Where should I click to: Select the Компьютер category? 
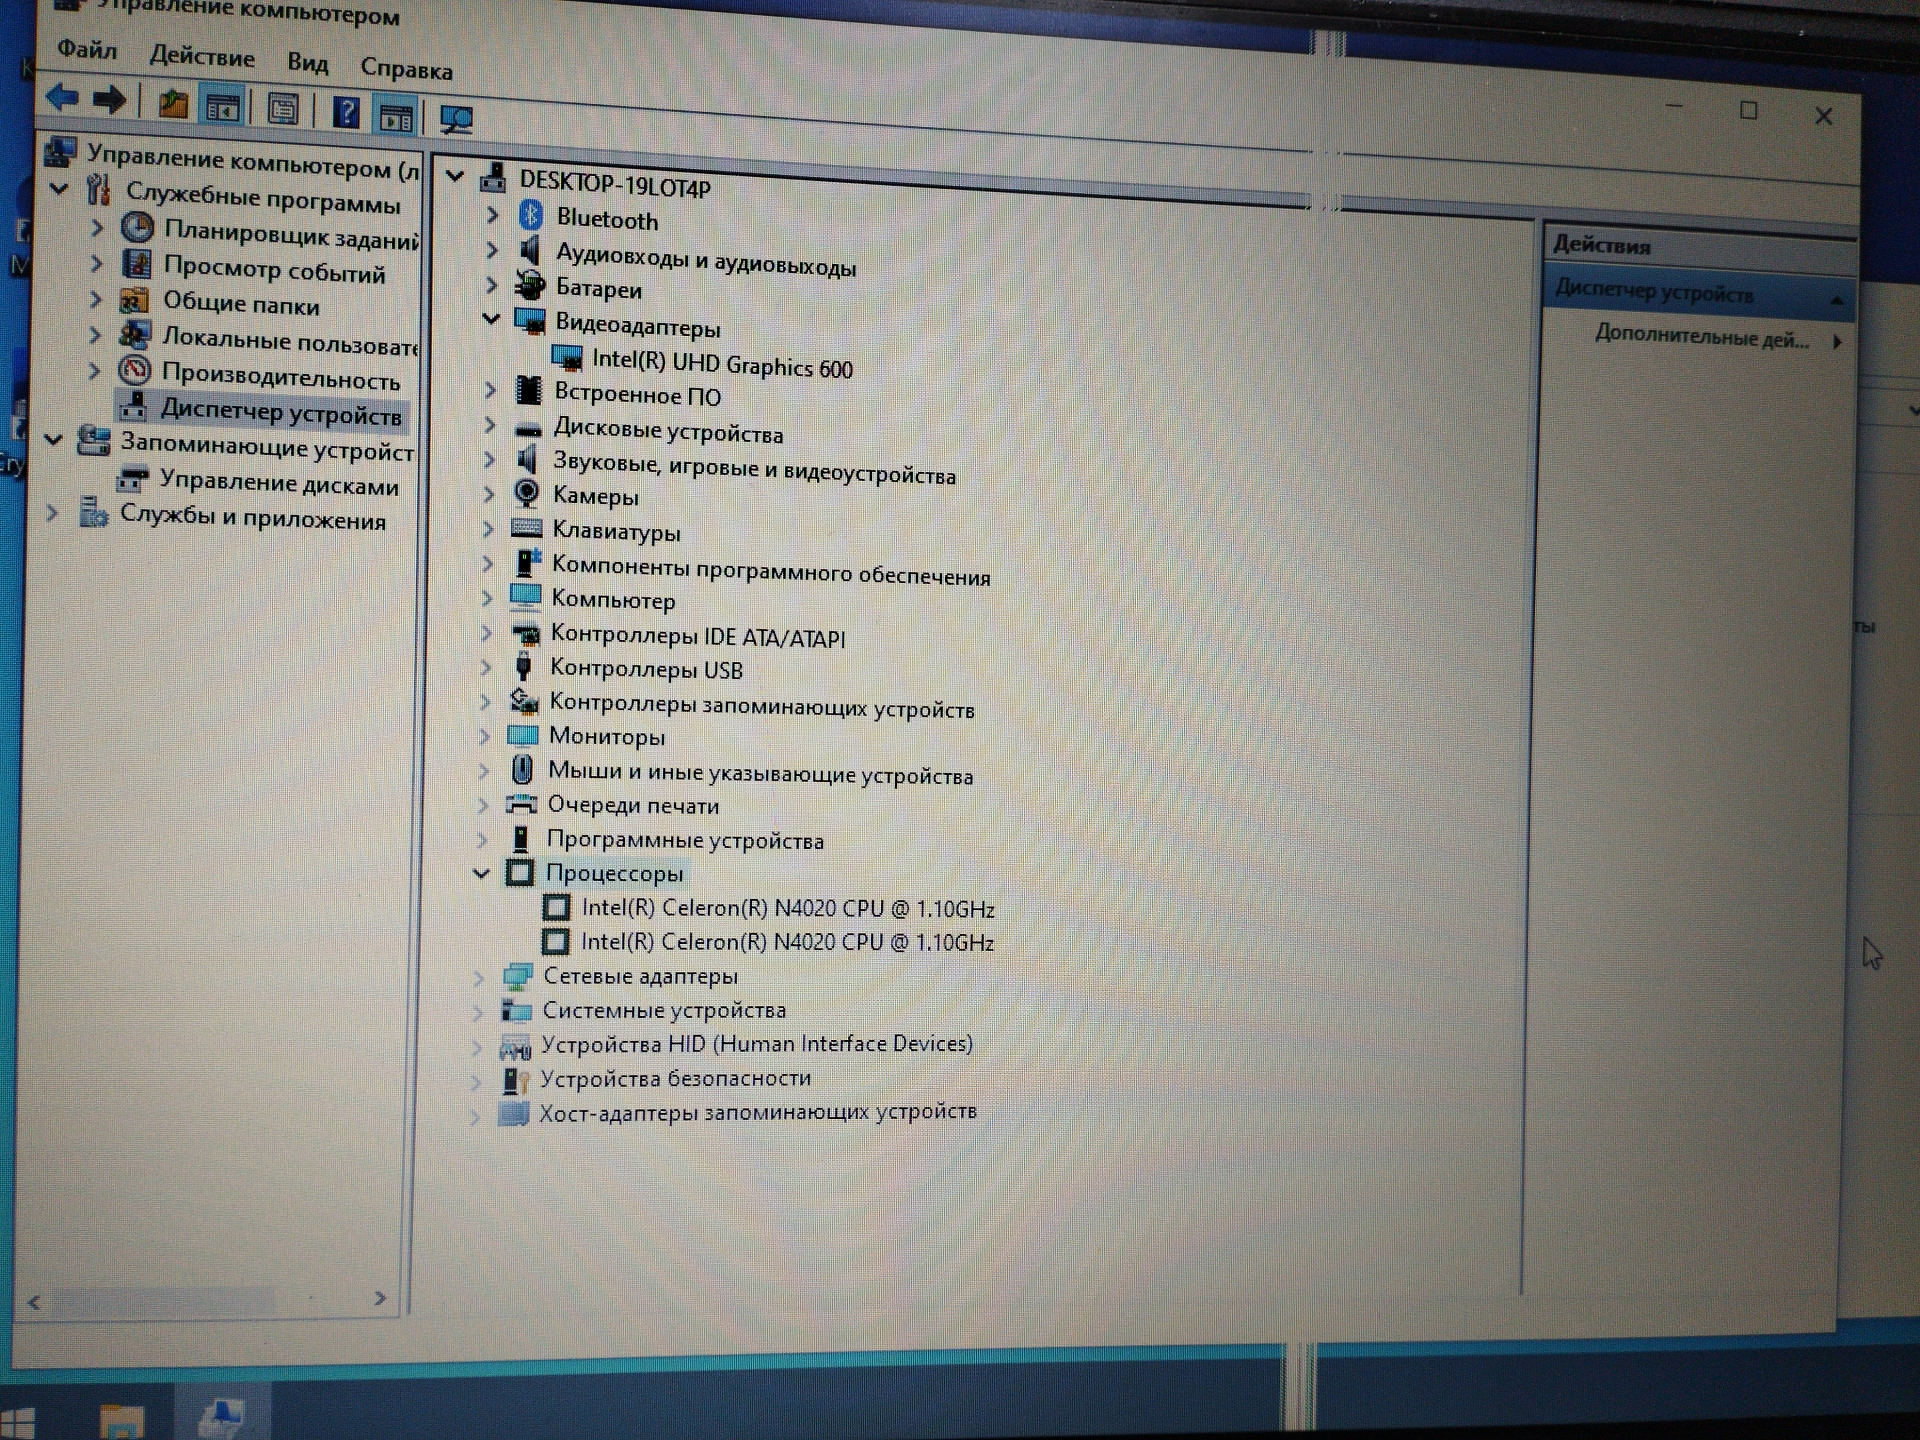[x=613, y=600]
